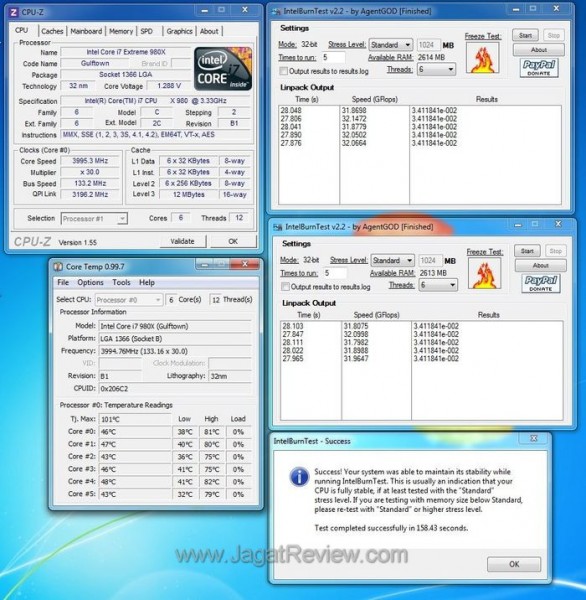This screenshot has height=600, width=586.
Task: Click Core #0 current temperature 46°C
Action: click(x=135, y=432)
